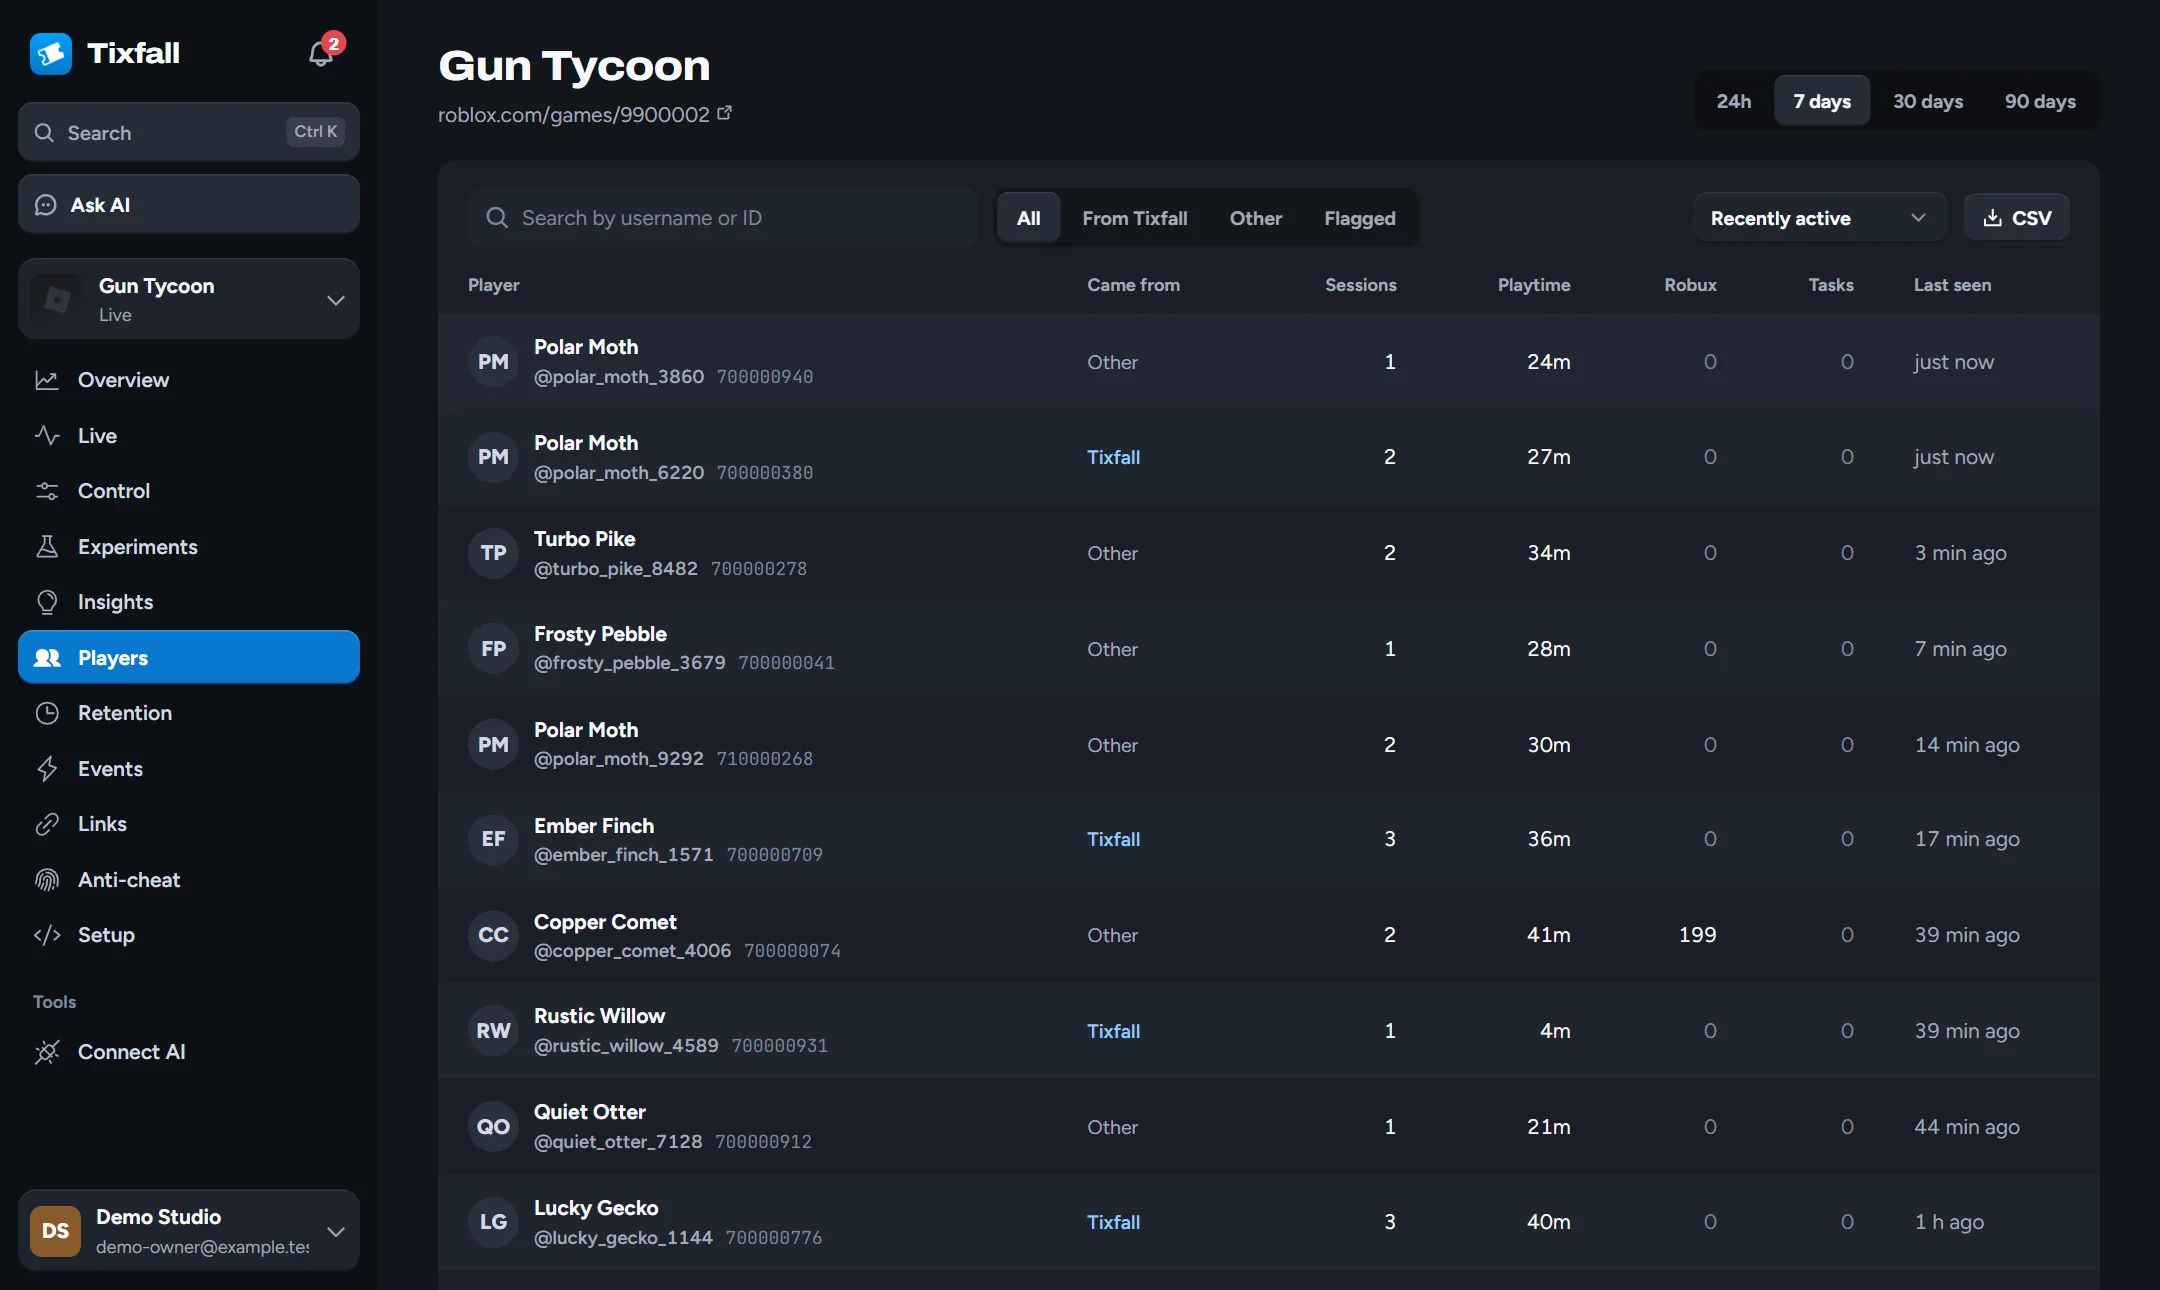
Task: Click the external link icon beside the Roblox URL
Action: [x=725, y=113]
